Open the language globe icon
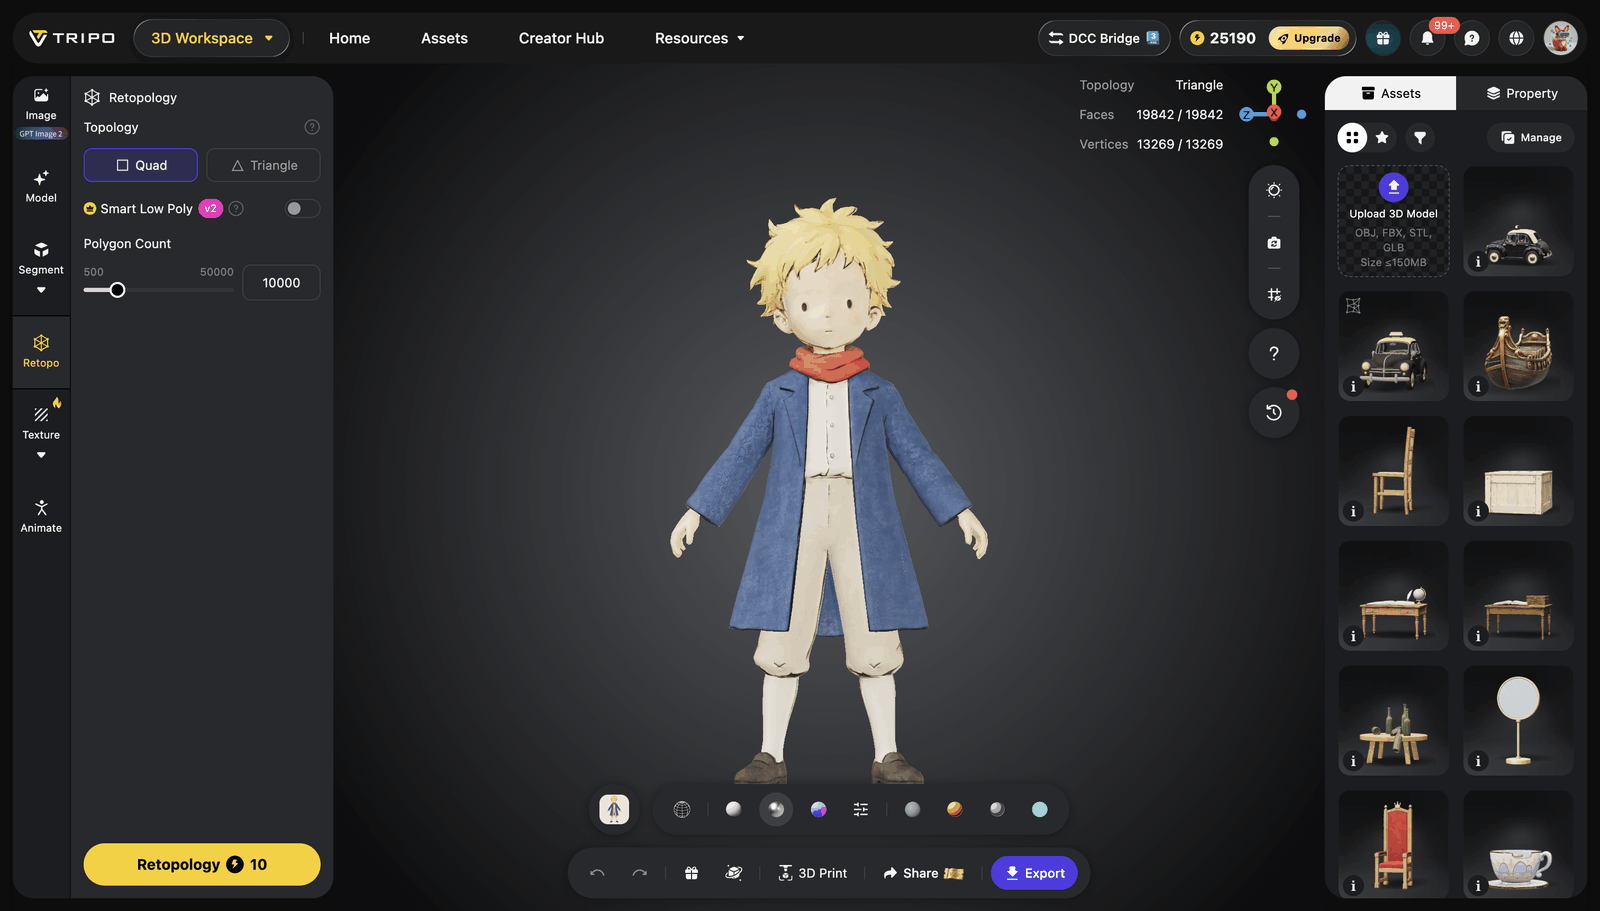This screenshot has width=1600, height=911. pyautogui.click(x=1517, y=38)
